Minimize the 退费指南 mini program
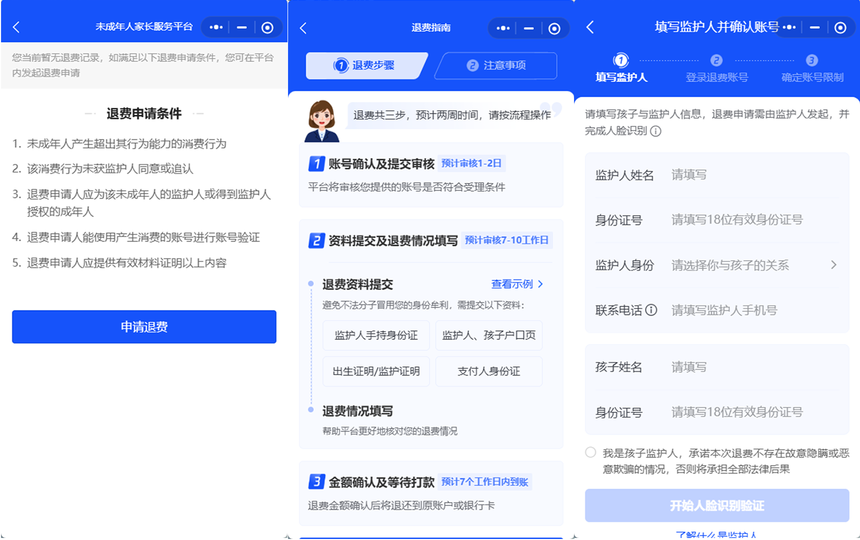860x540 pixels. [529, 28]
